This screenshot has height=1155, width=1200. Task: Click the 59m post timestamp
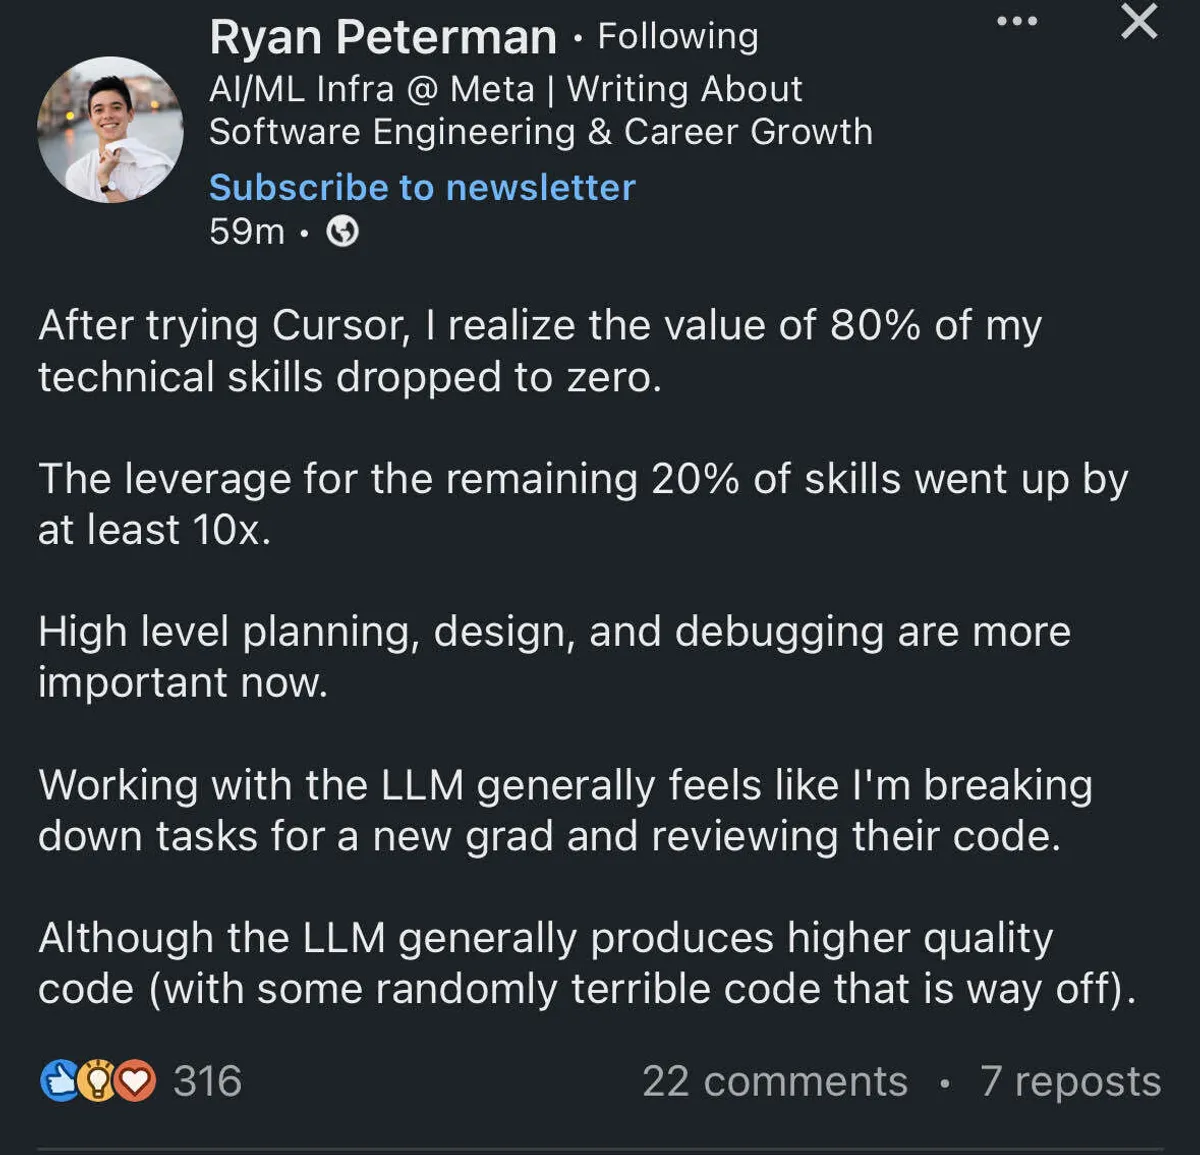click(x=246, y=232)
